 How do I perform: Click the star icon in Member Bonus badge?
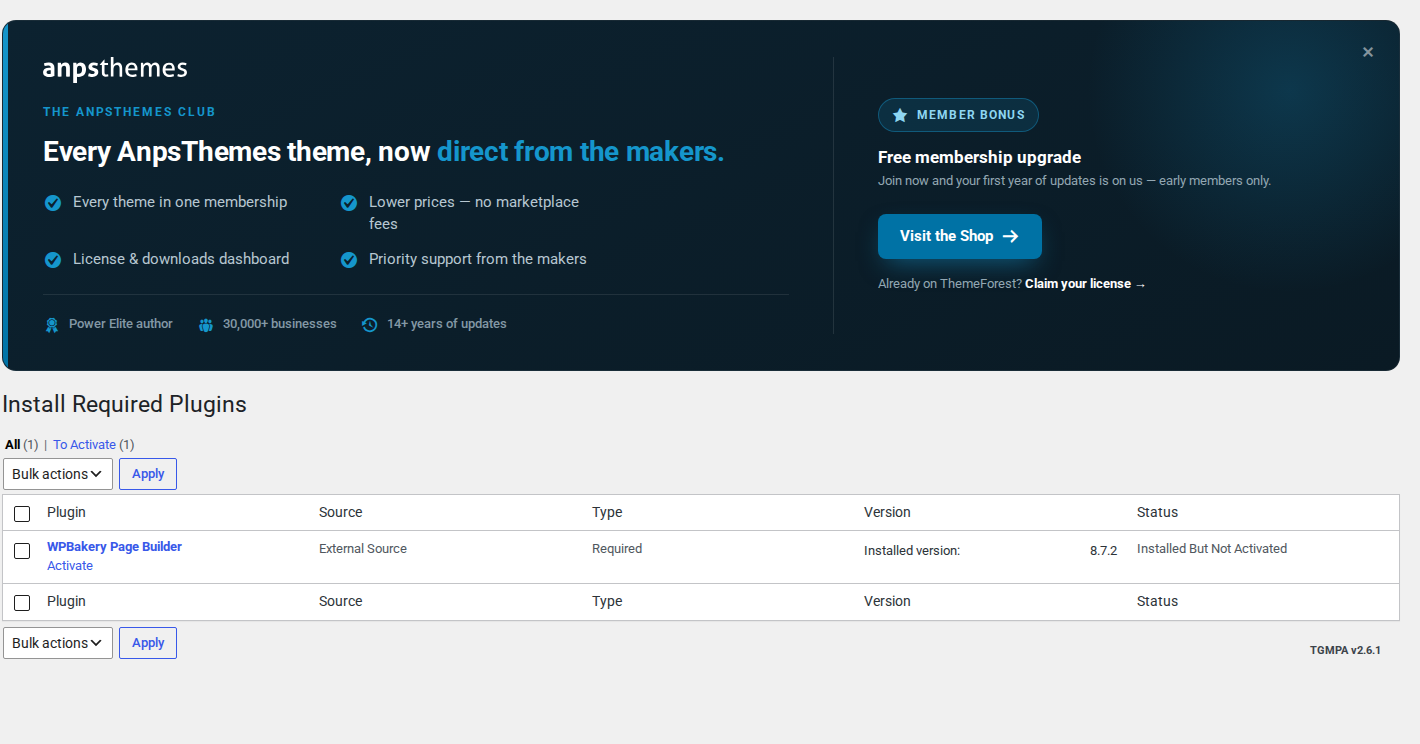coord(899,115)
